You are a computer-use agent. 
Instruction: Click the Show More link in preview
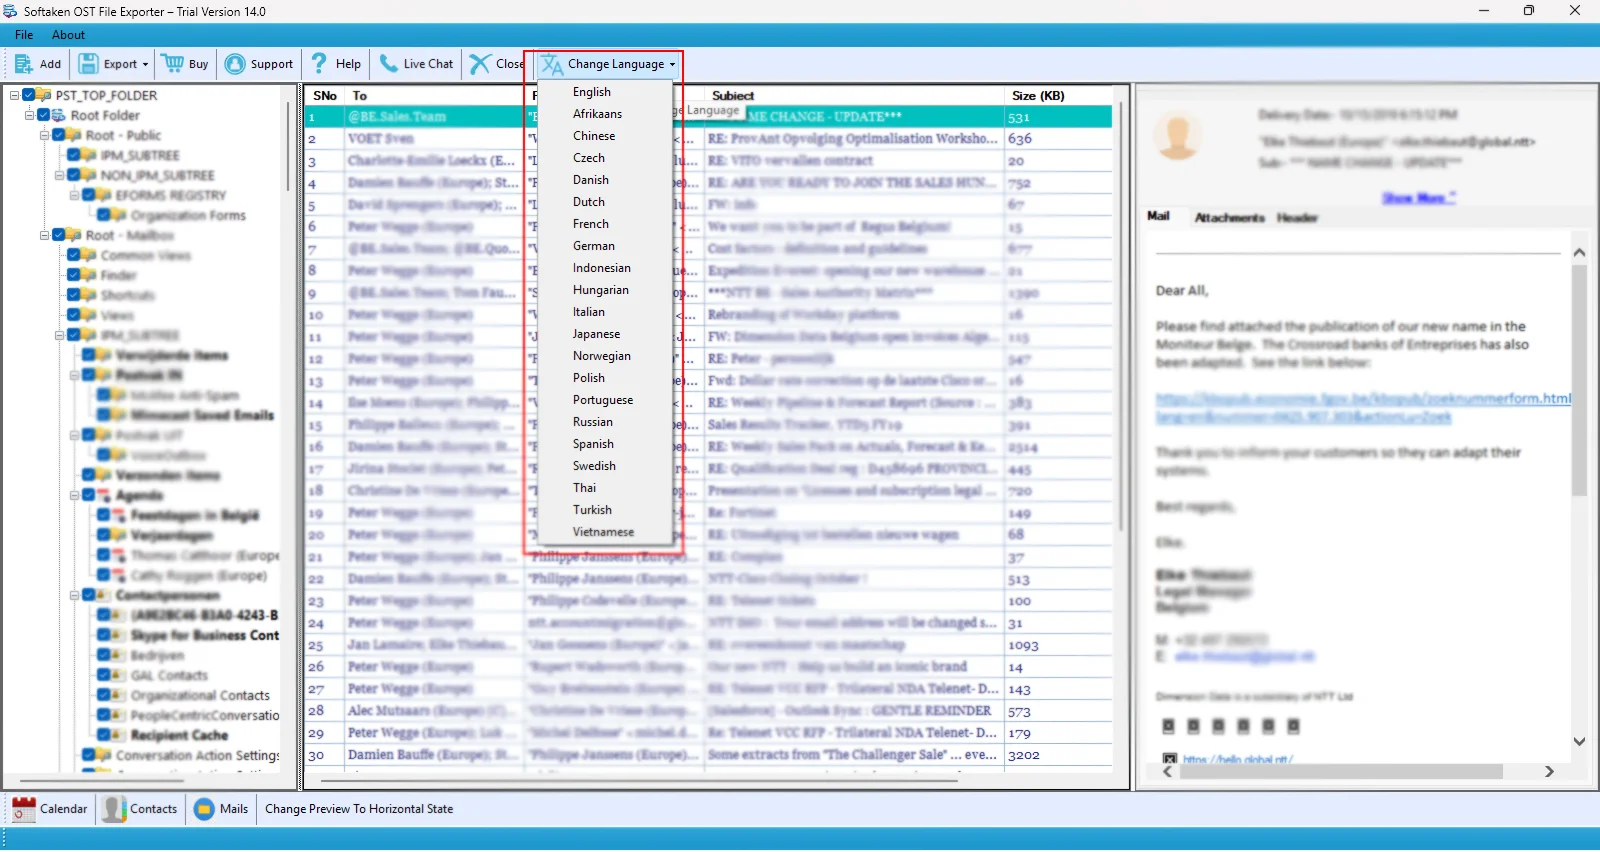(1418, 198)
